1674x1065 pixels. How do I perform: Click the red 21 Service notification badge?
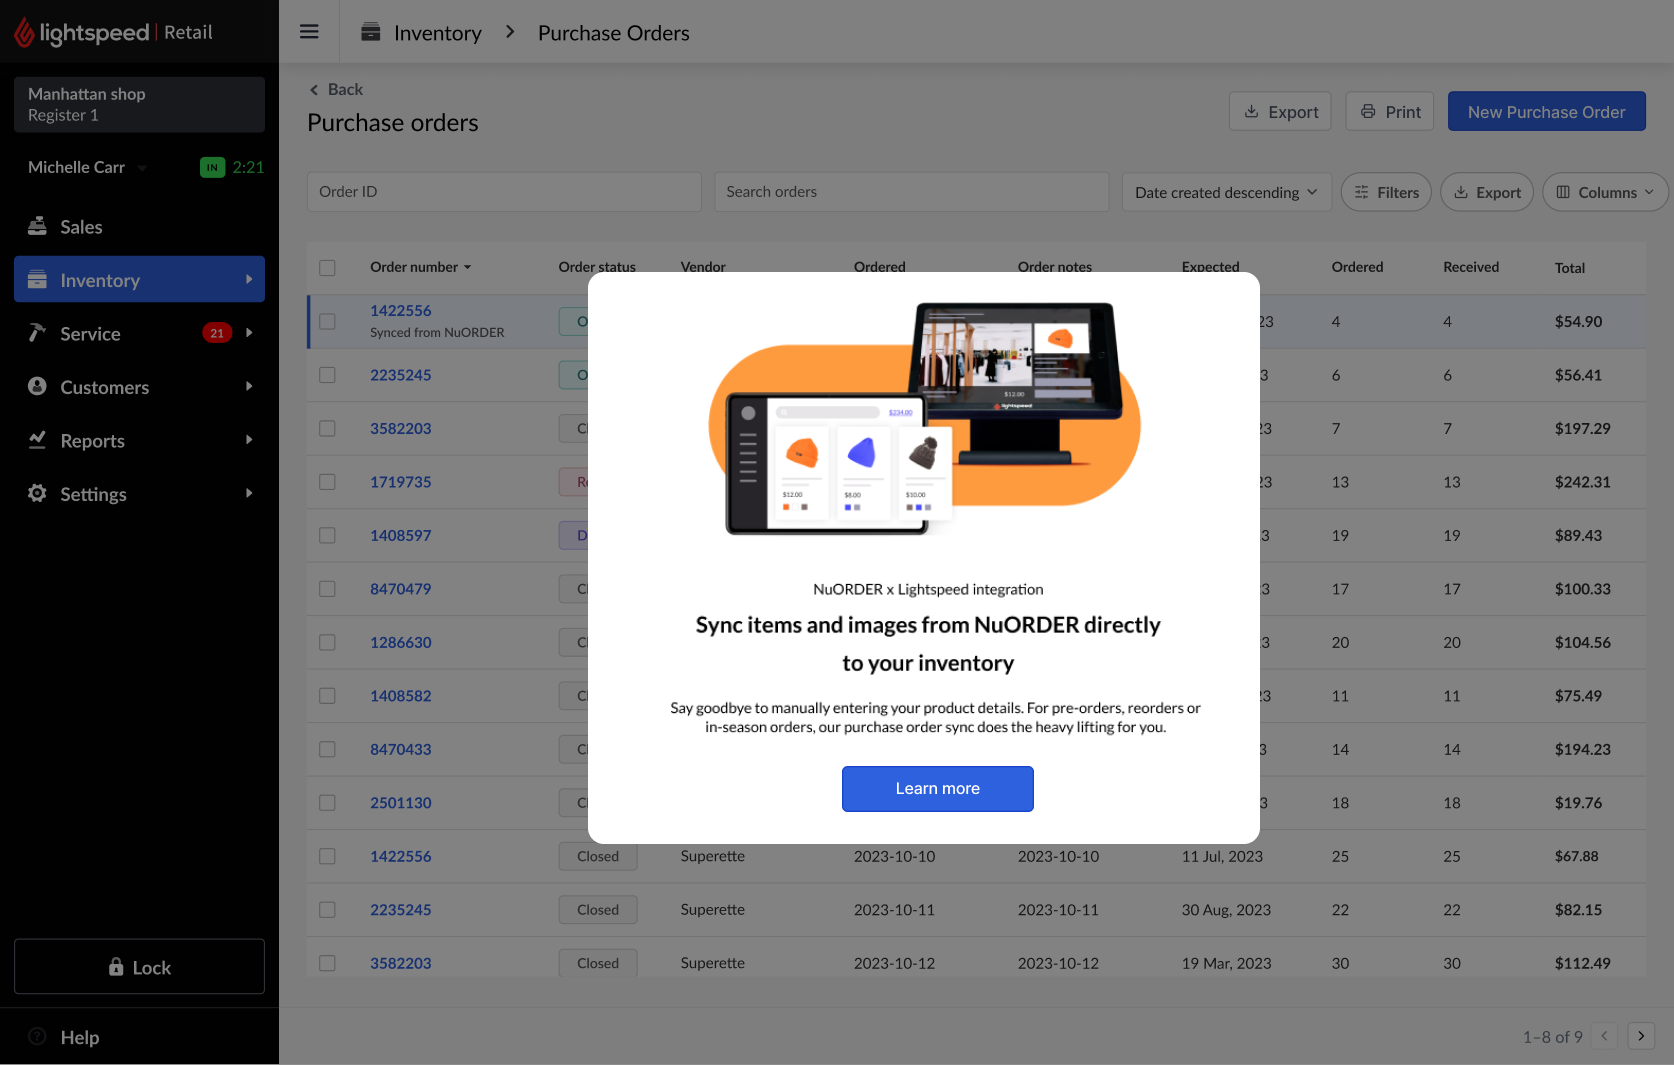point(217,333)
